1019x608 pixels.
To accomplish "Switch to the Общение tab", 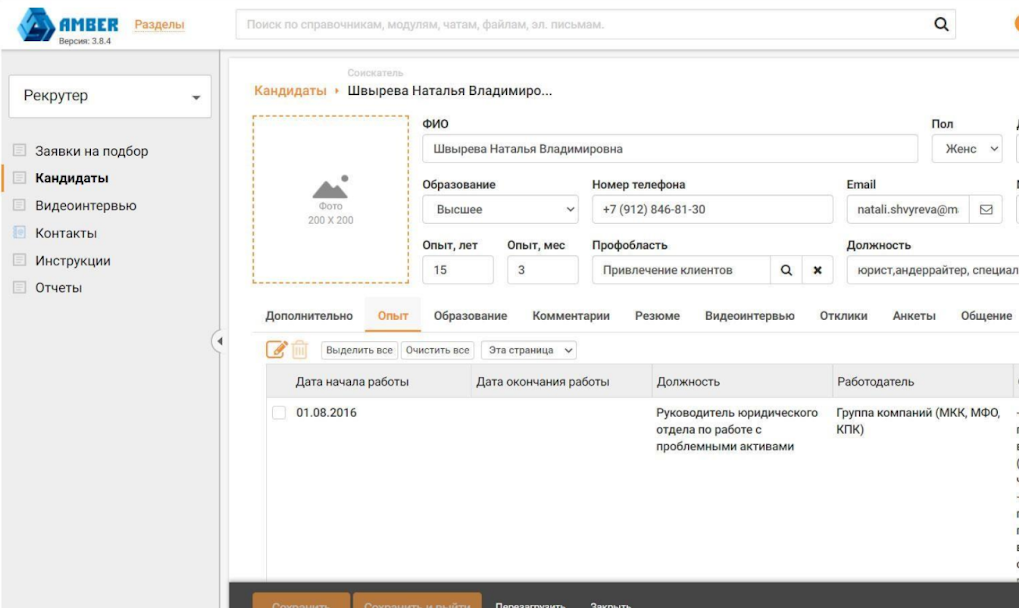I will pyautogui.click(x=986, y=316).
